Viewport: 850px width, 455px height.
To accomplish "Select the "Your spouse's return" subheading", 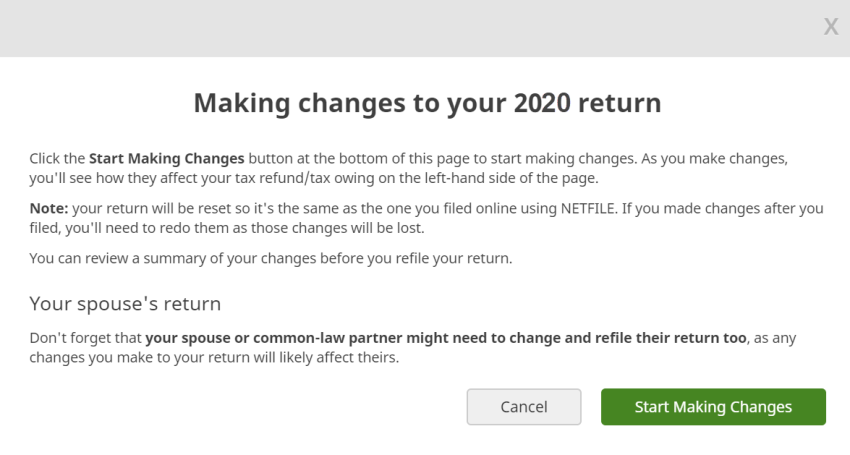I will point(125,302).
